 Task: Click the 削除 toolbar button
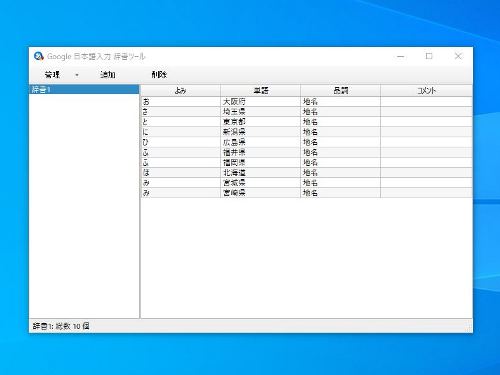pos(159,75)
